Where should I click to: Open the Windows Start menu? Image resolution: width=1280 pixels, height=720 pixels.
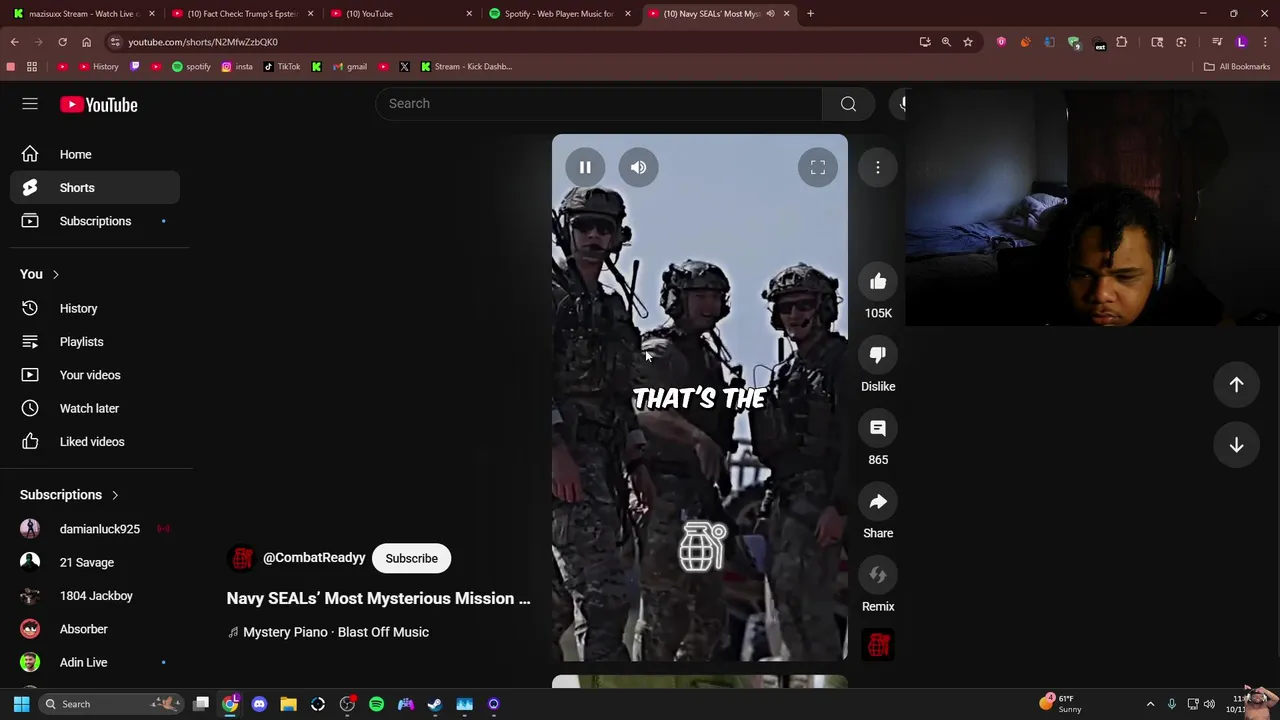coord(21,704)
